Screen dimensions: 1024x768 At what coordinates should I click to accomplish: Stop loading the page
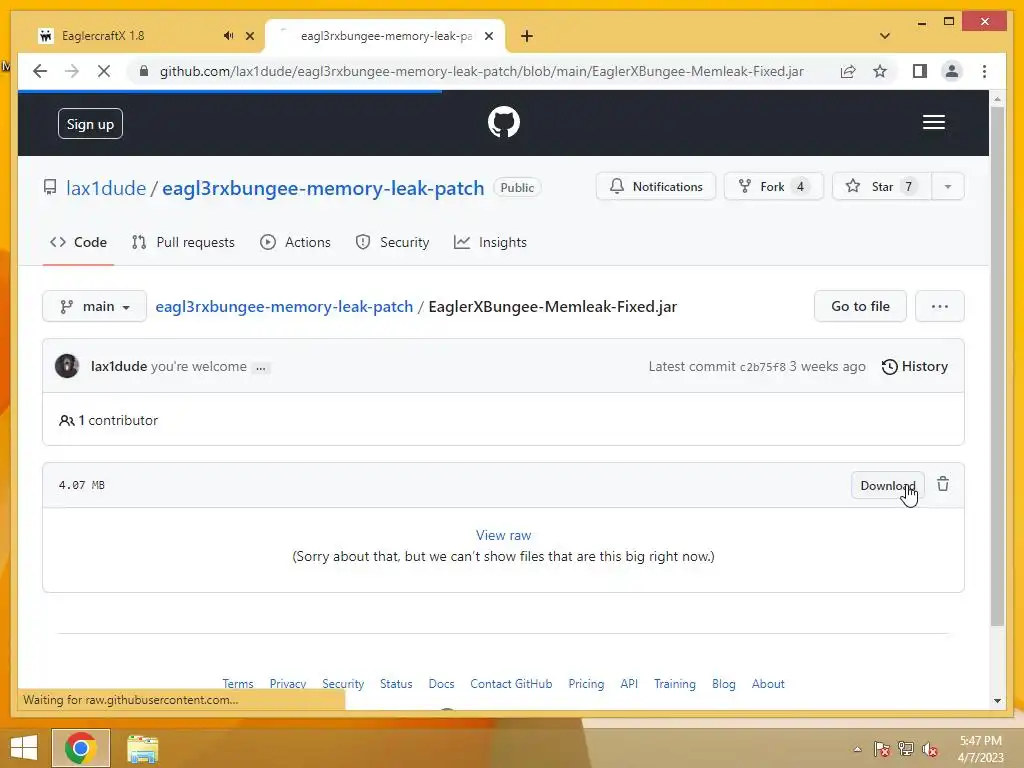103,71
